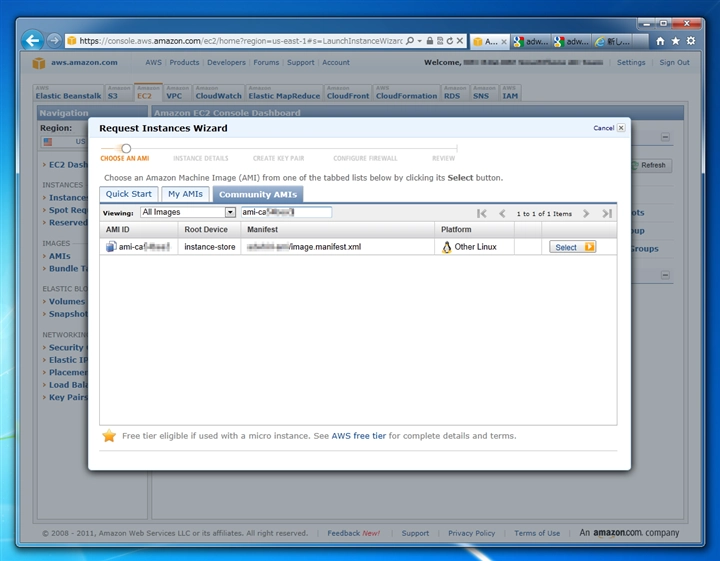720x561 pixels.
Task: Click the Platform column header
Action: coord(474,230)
